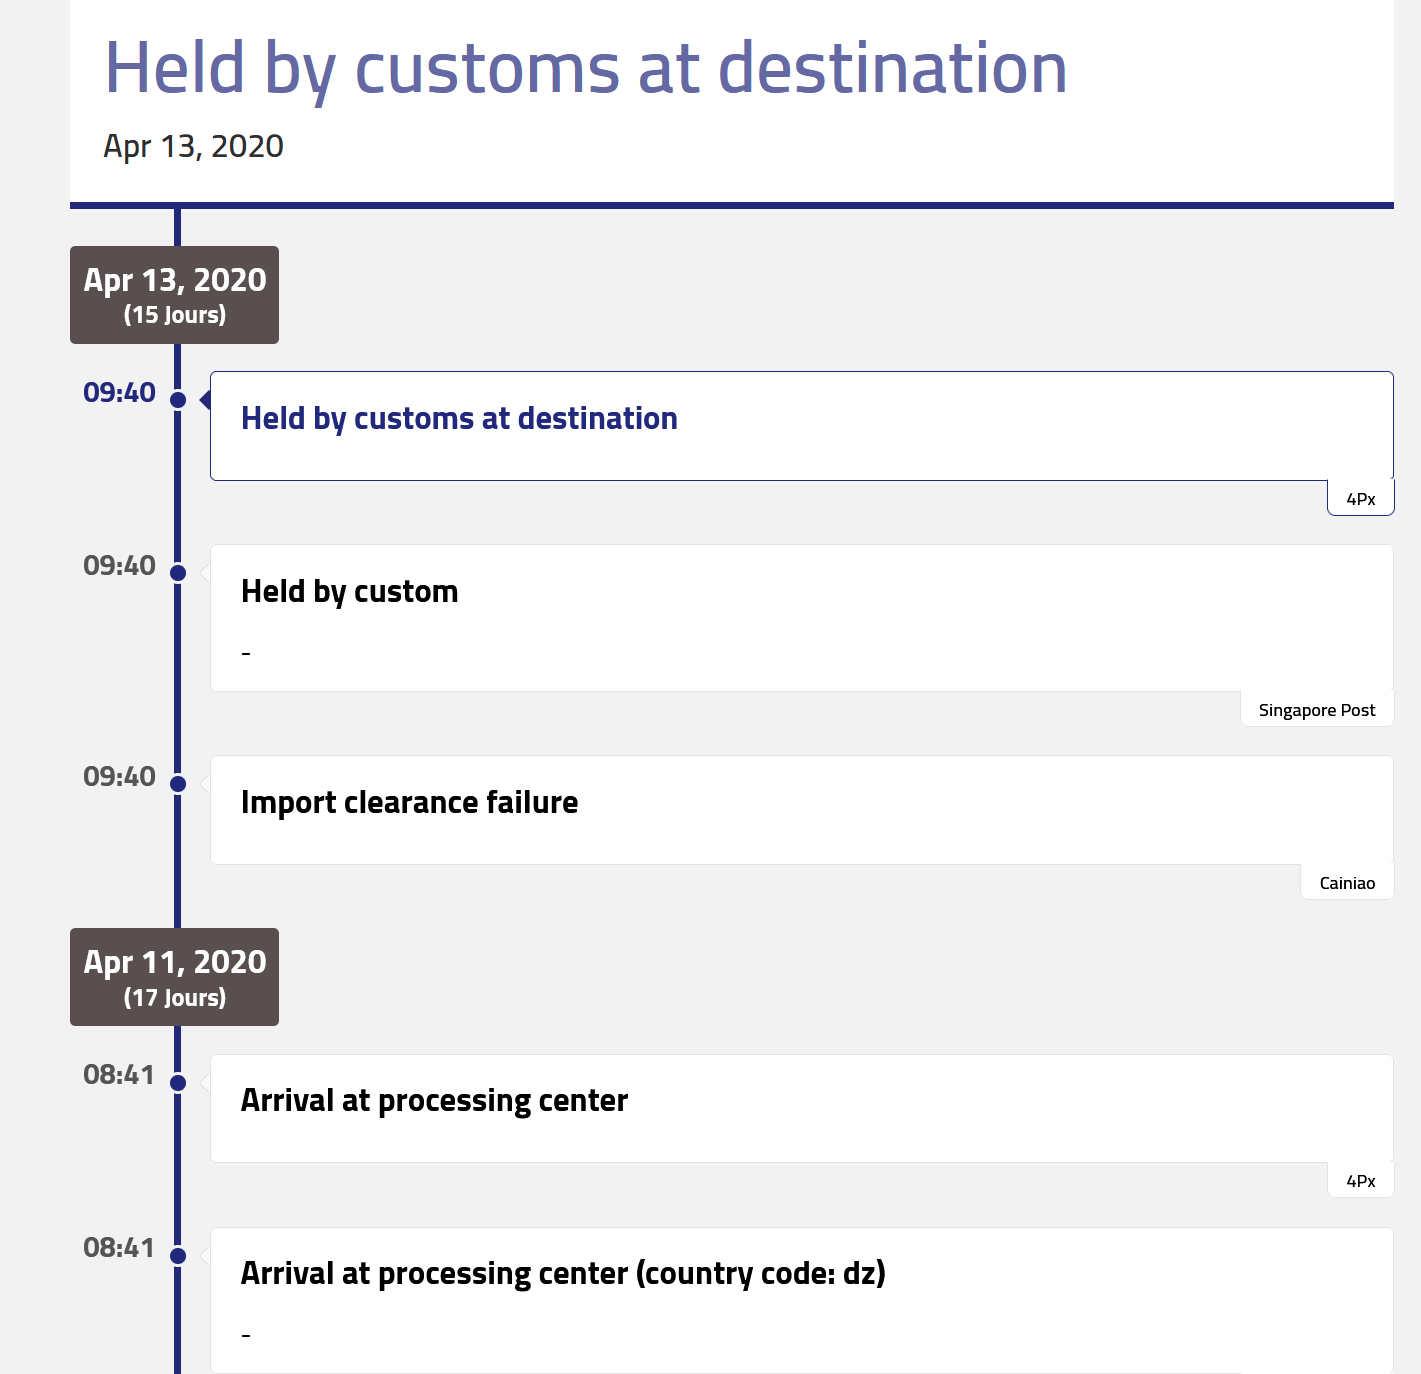
Task: Open the 'Arrival at processing center' event card
Action: [x=802, y=1108]
